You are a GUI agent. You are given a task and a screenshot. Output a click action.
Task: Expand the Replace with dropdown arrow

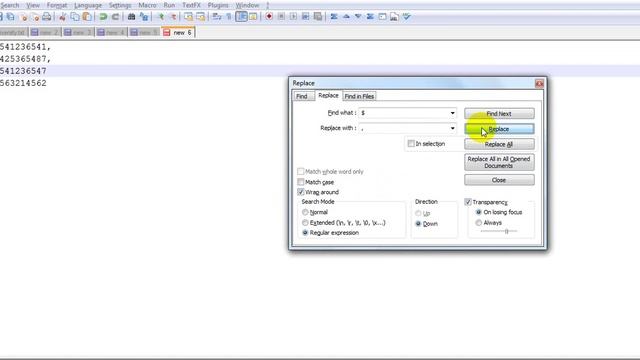[x=452, y=128]
